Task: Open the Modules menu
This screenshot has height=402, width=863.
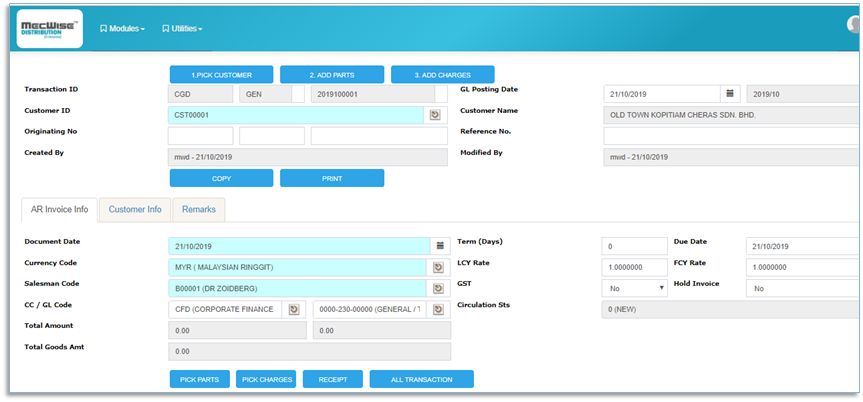Action: (x=122, y=29)
